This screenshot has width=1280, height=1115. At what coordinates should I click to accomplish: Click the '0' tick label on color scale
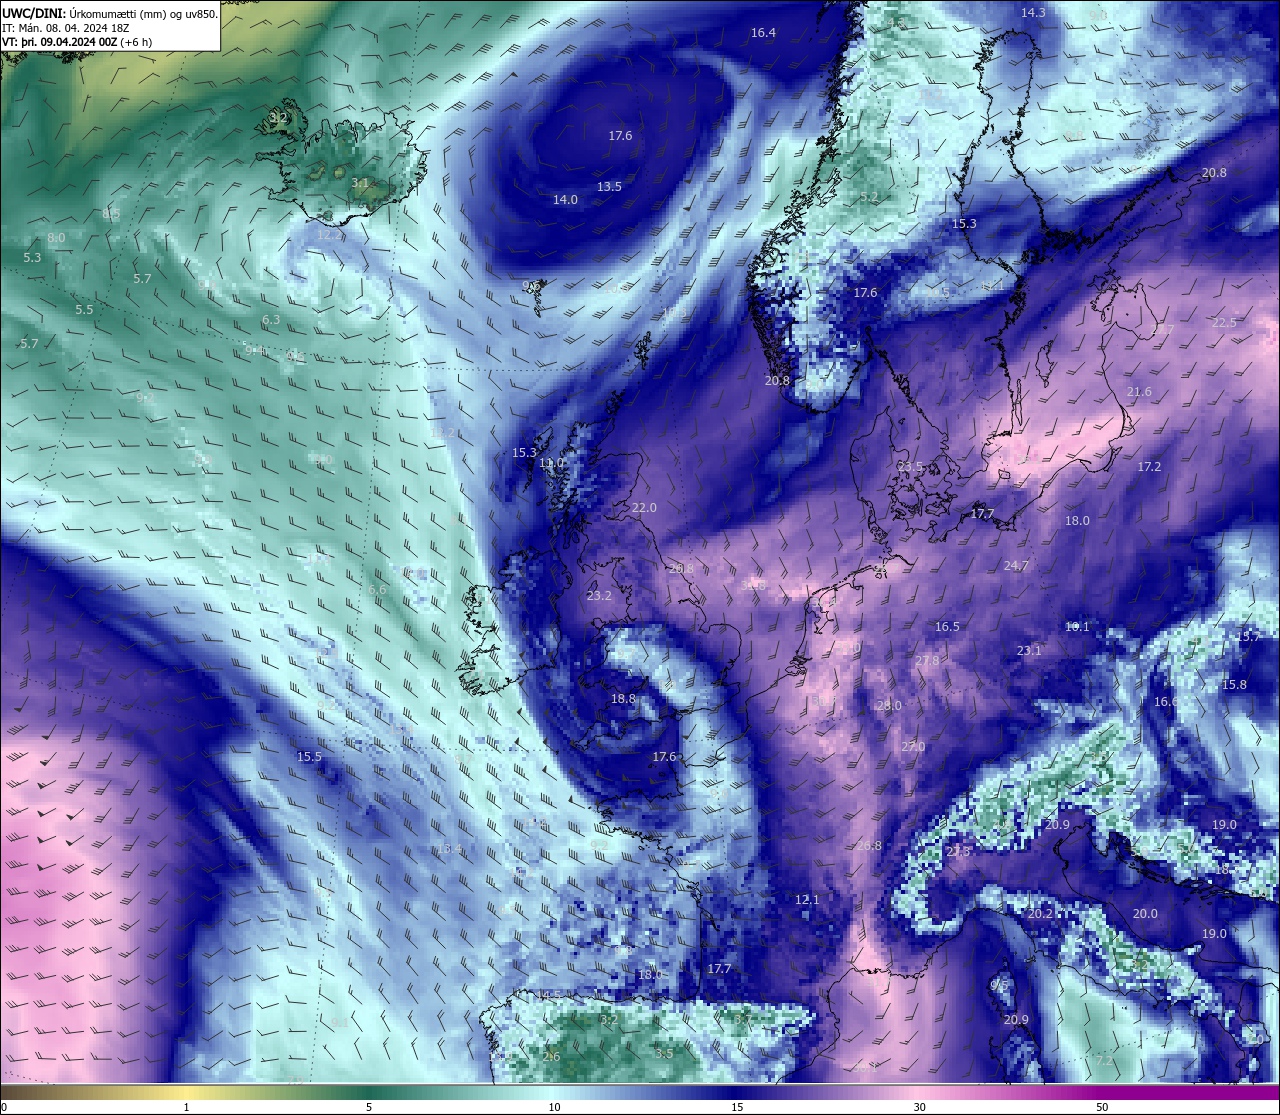coord(4,1107)
